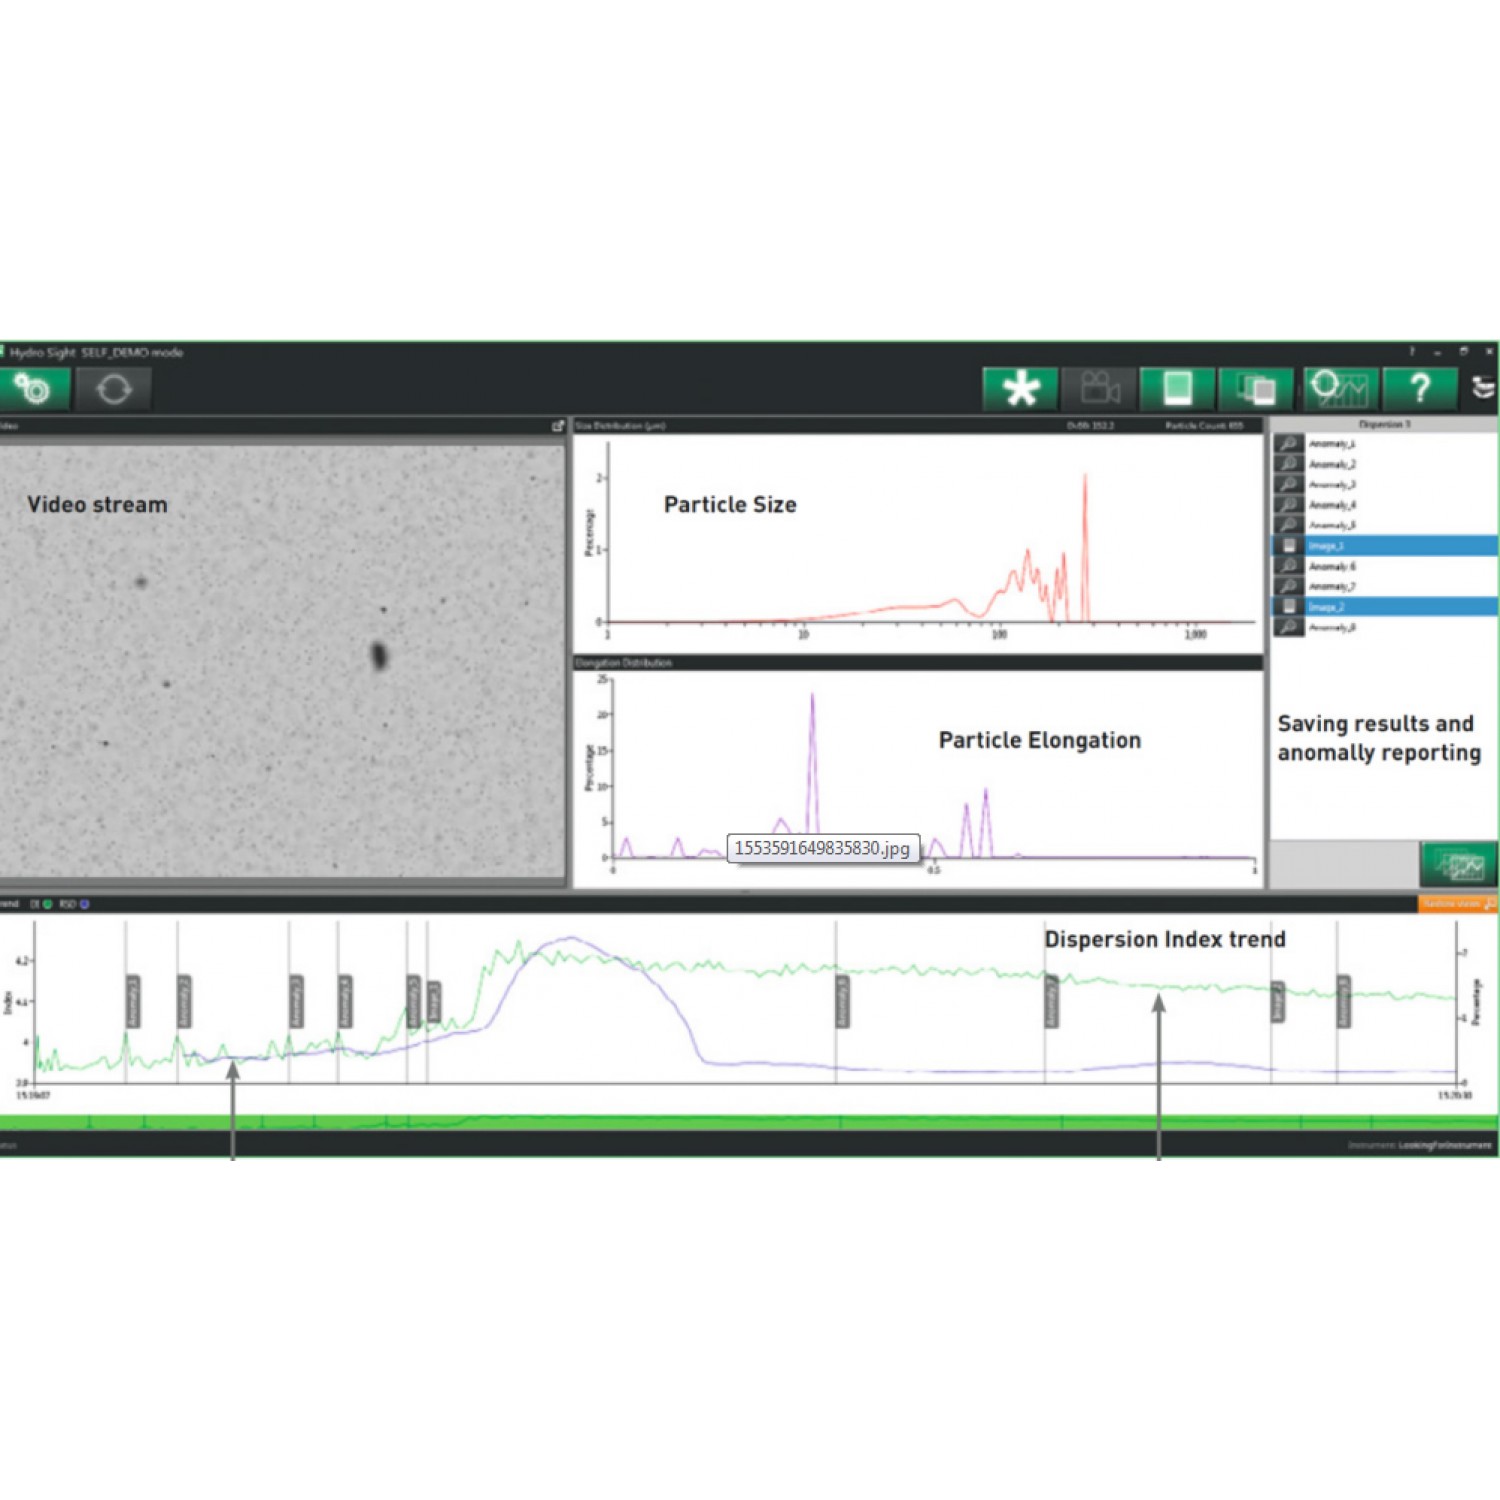The image size is (1500, 1500).
Task: Toggle the green DI trend indicator
Action: [47, 904]
